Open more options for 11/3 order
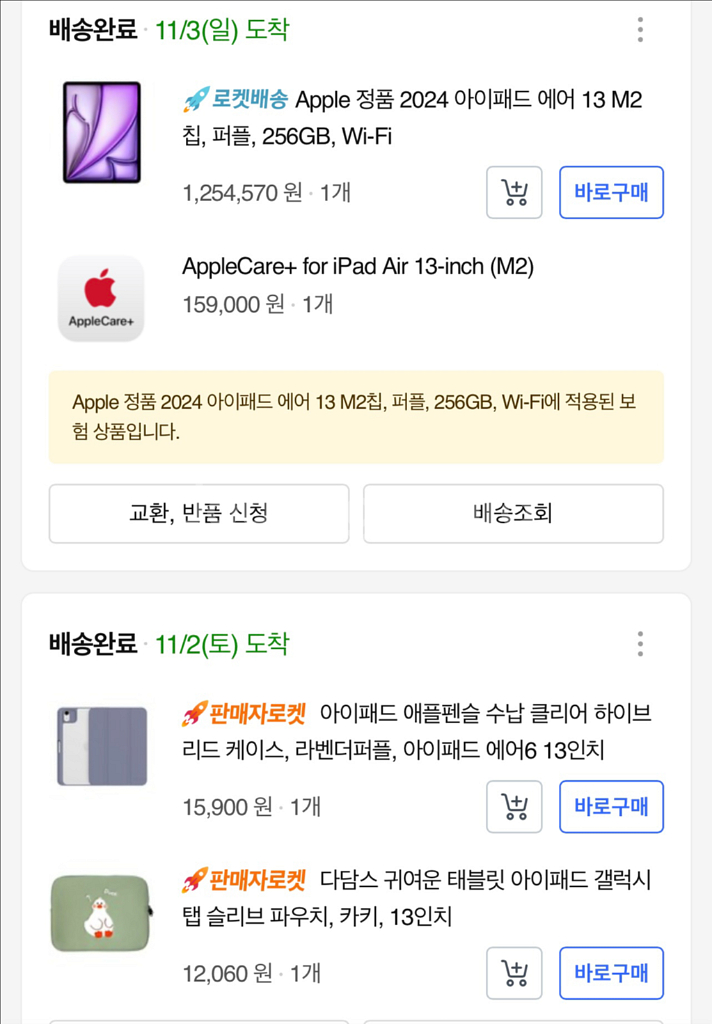The image size is (712, 1024). (640, 30)
